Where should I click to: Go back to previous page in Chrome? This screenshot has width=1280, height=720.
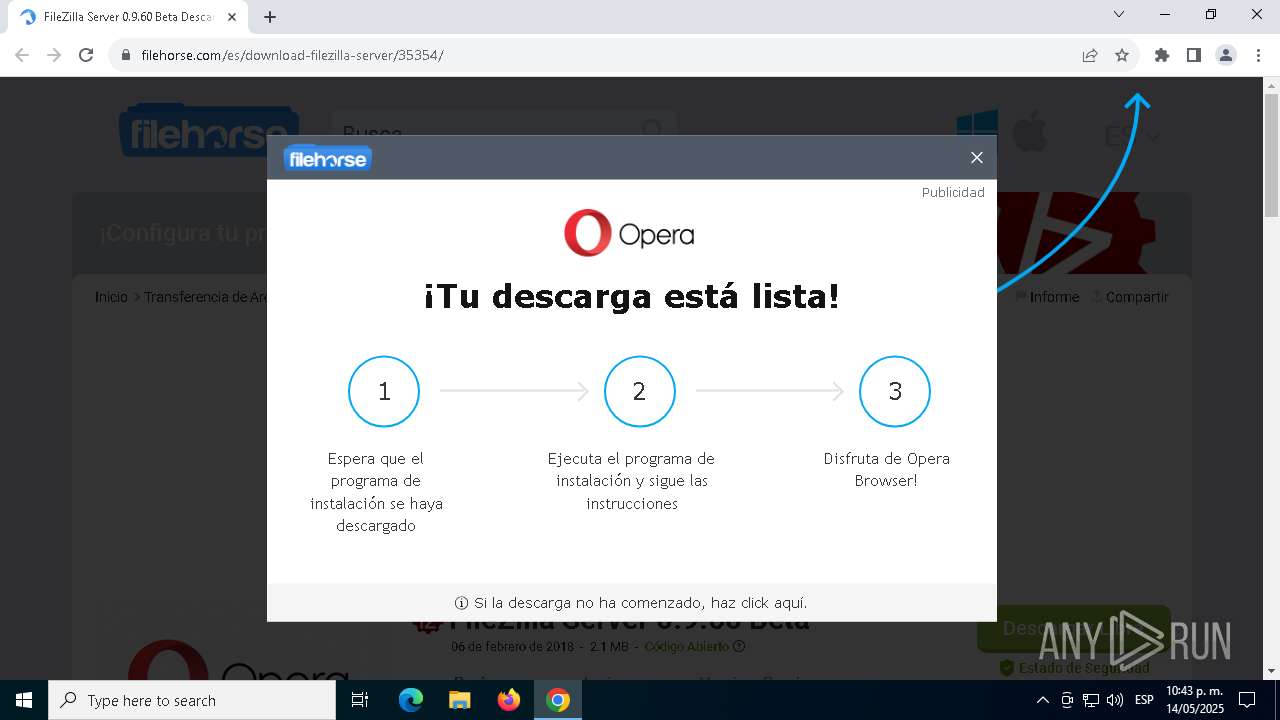click(x=22, y=55)
